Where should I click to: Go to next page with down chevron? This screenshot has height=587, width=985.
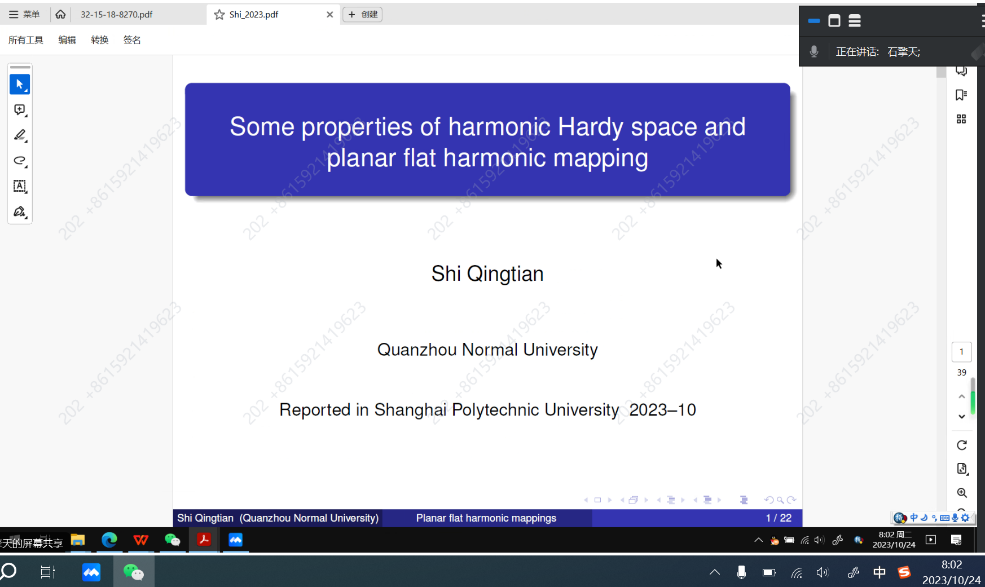pyautogui.click(x=962, y=416)
